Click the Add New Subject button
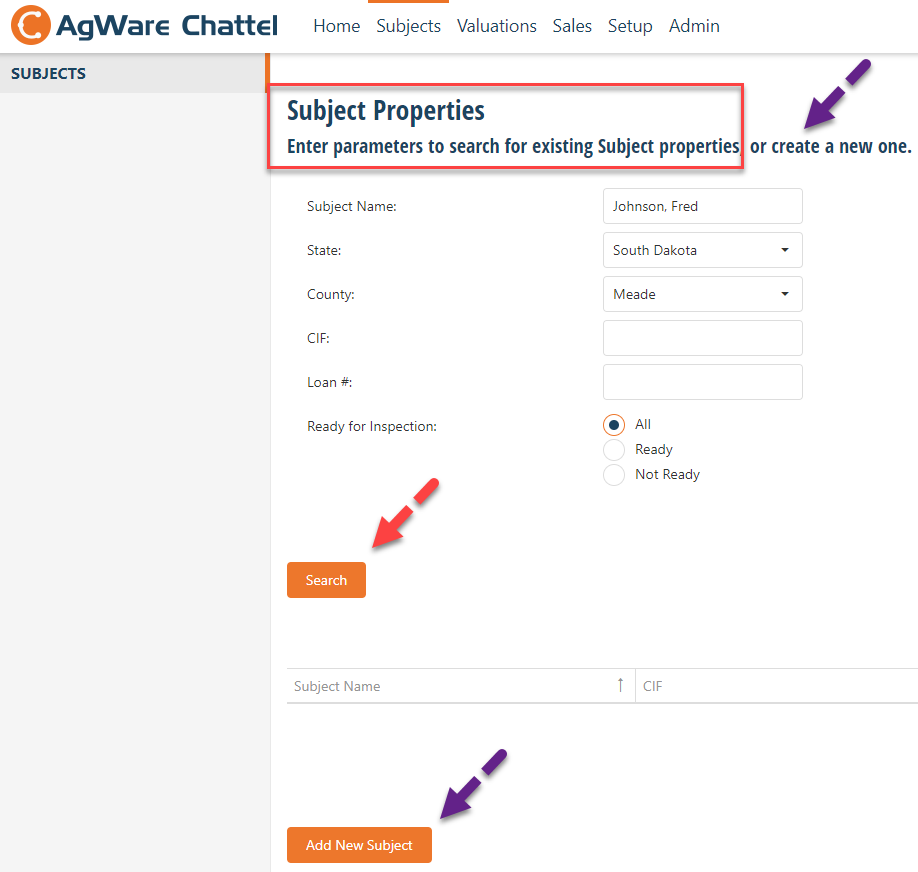Image resolution: width=918 pixels, height=872 pixels. pos(359,844)
